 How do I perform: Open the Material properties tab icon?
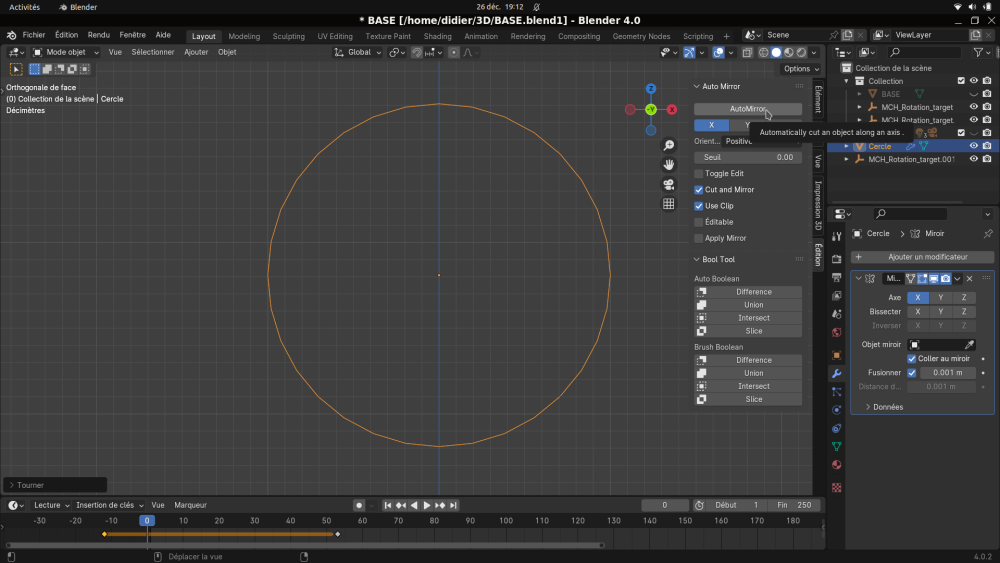pos(837,465)
